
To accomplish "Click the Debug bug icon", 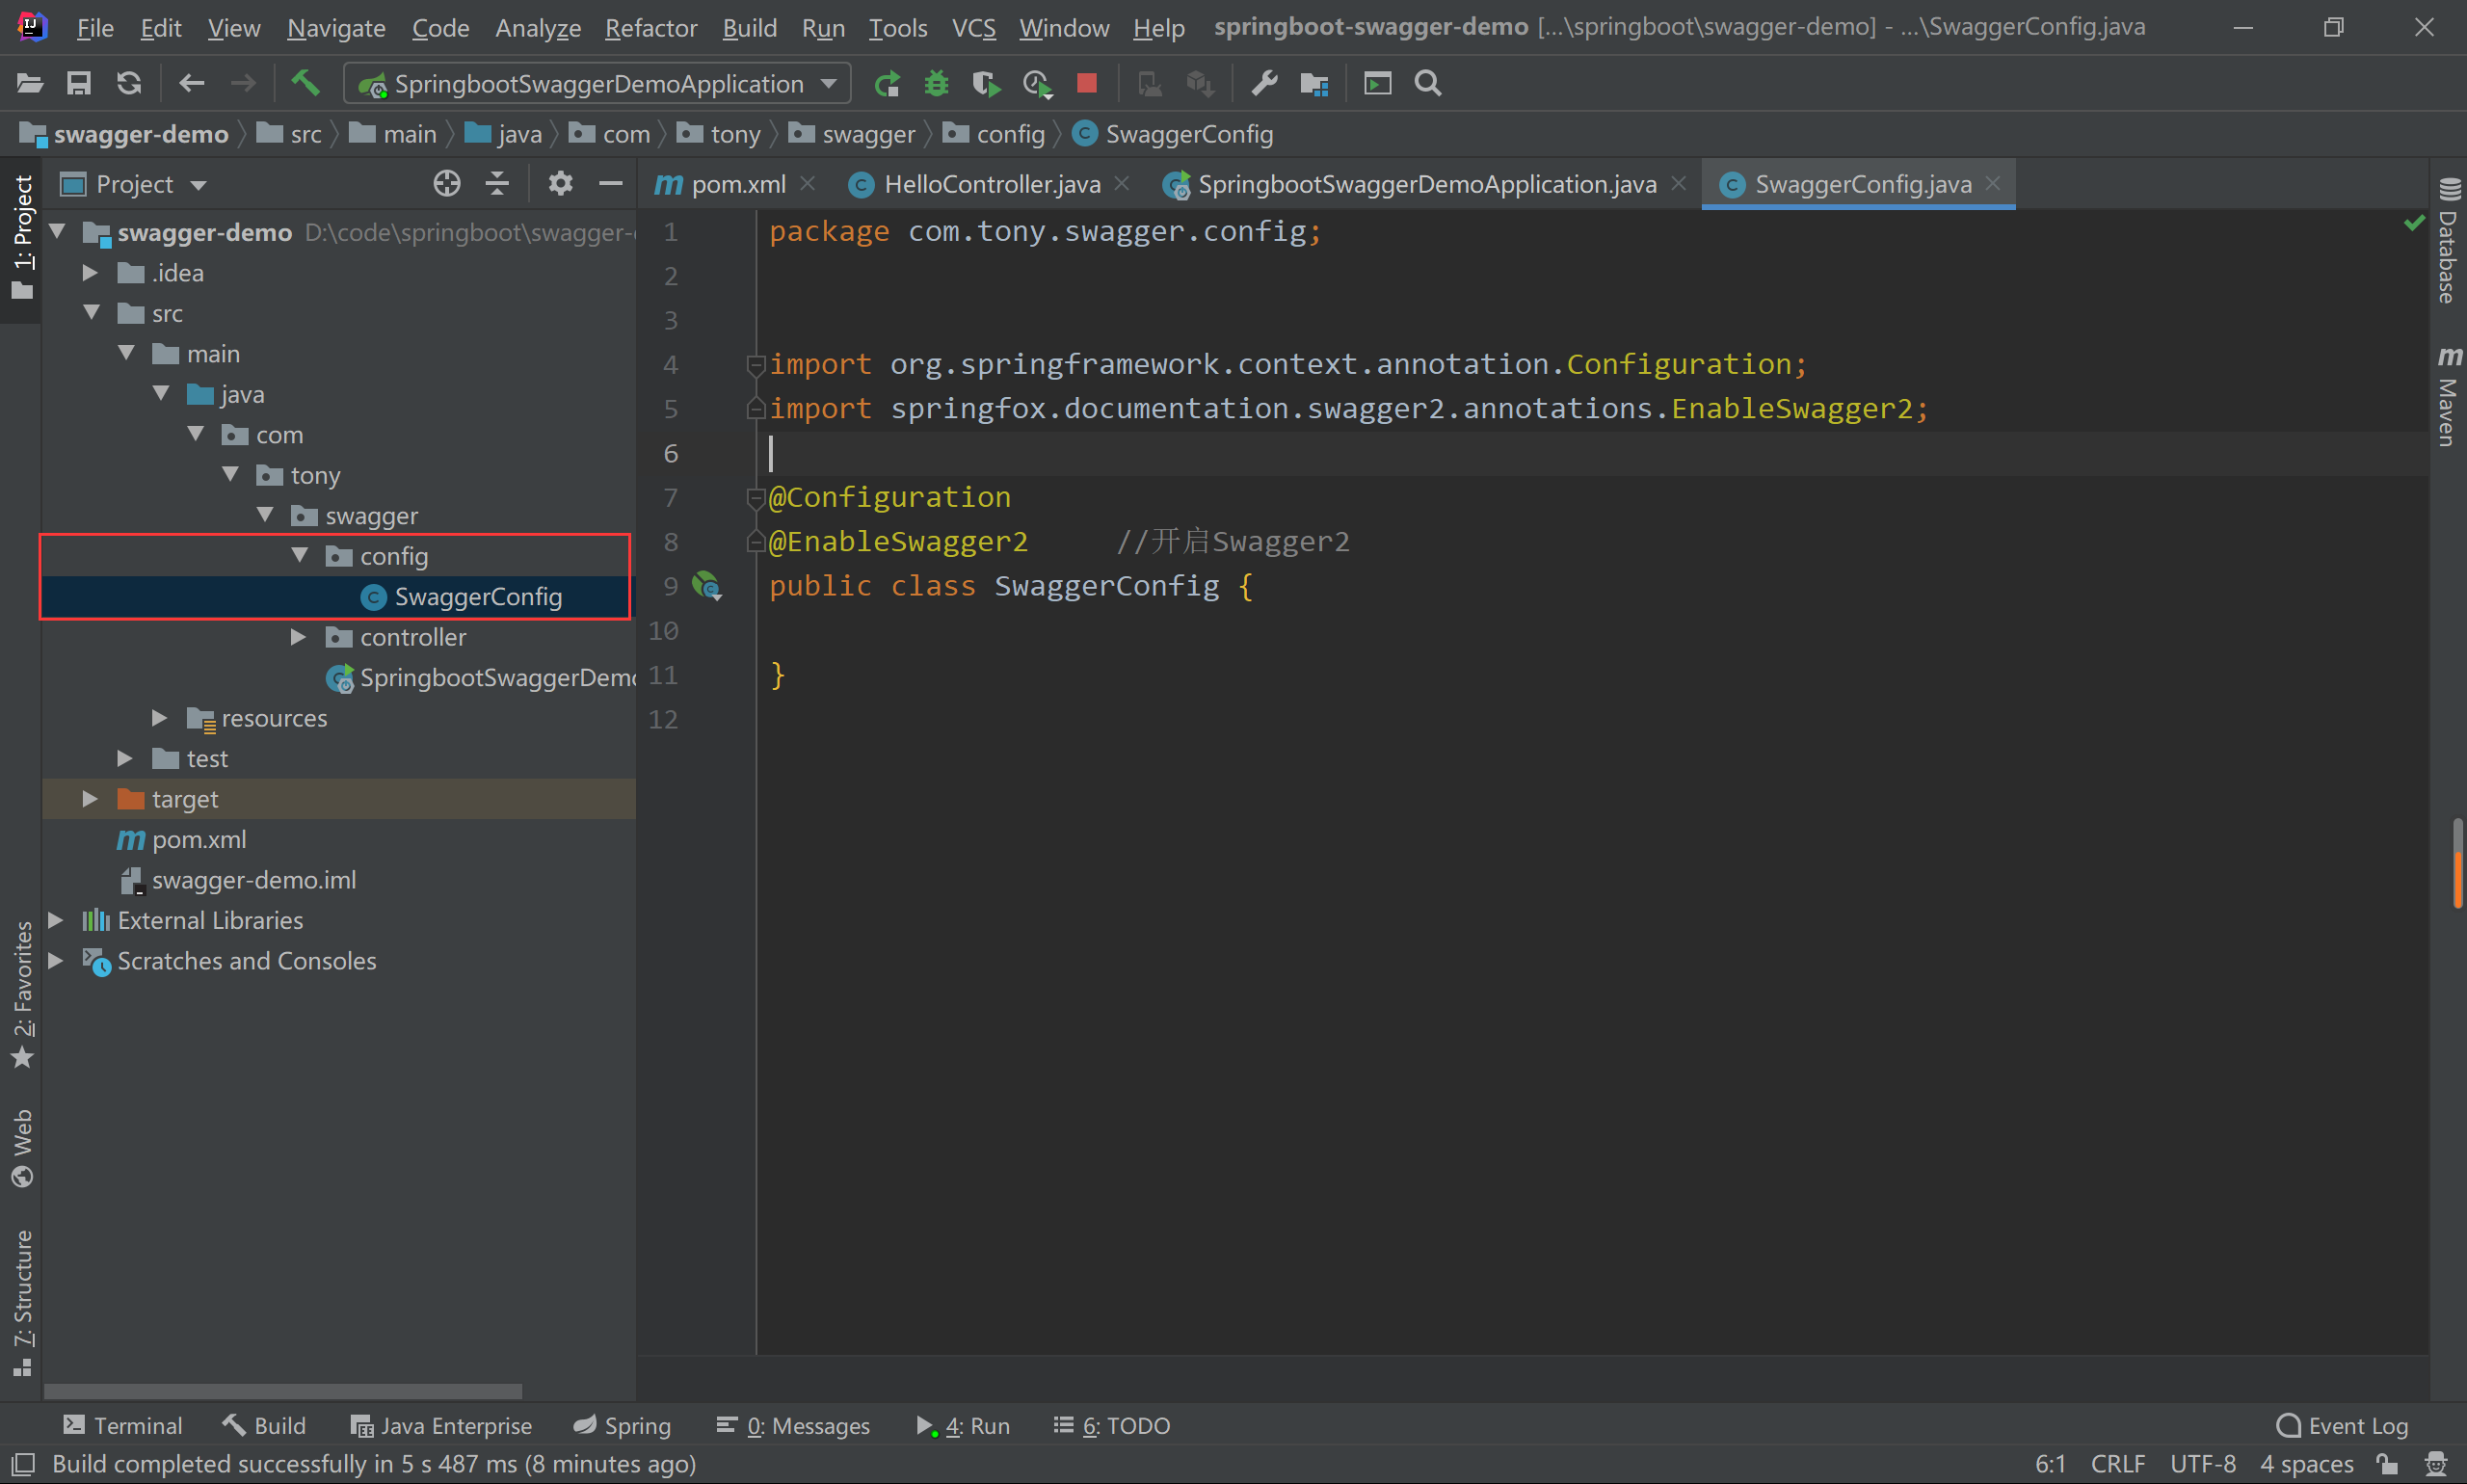I will [x=936, y=83].
